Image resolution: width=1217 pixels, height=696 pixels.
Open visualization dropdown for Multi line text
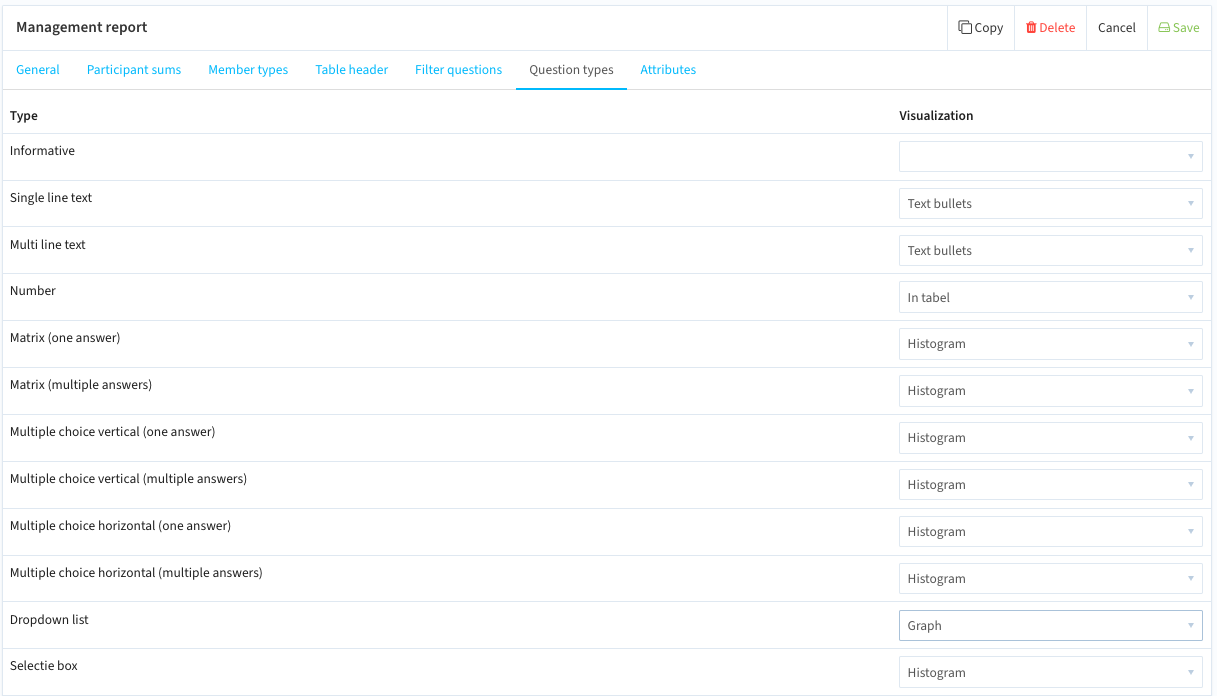click(1050, 250)
